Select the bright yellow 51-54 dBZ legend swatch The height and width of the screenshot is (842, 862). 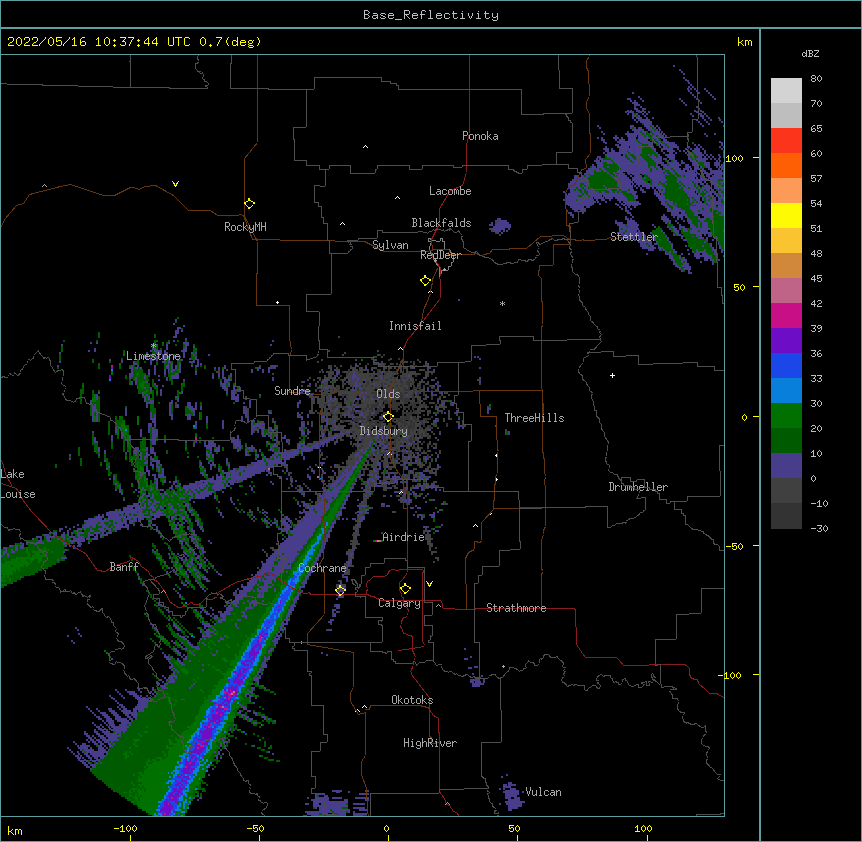coord(786,215)
